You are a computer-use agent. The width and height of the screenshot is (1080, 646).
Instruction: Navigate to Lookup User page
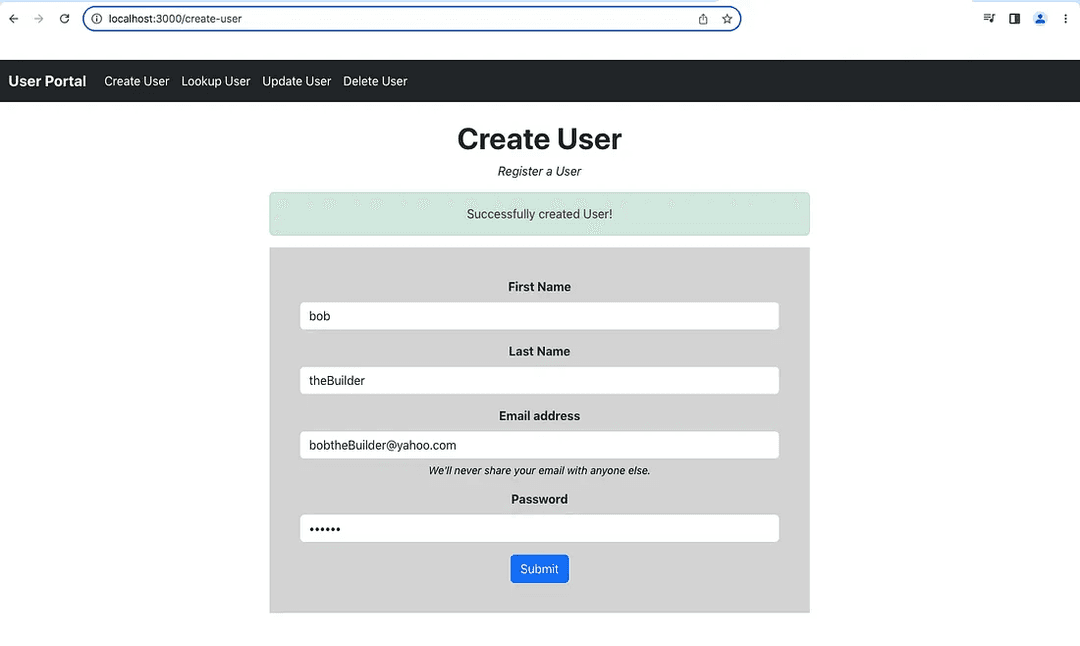point(216,81)
